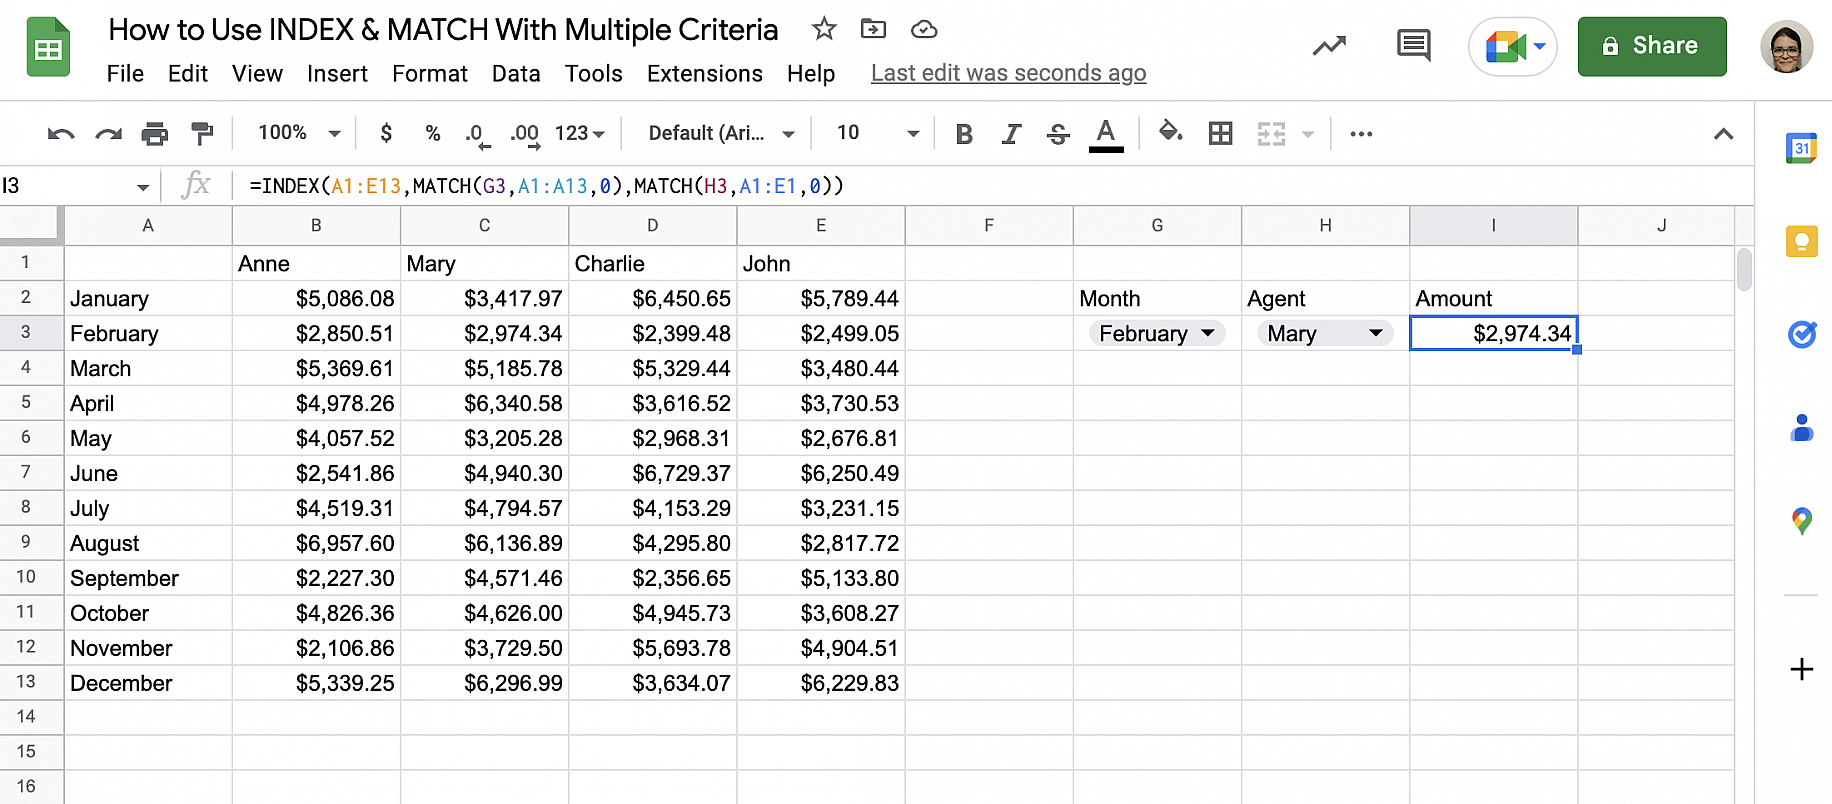Print the spreadsheet using printer icon

[x=155, y=134]
